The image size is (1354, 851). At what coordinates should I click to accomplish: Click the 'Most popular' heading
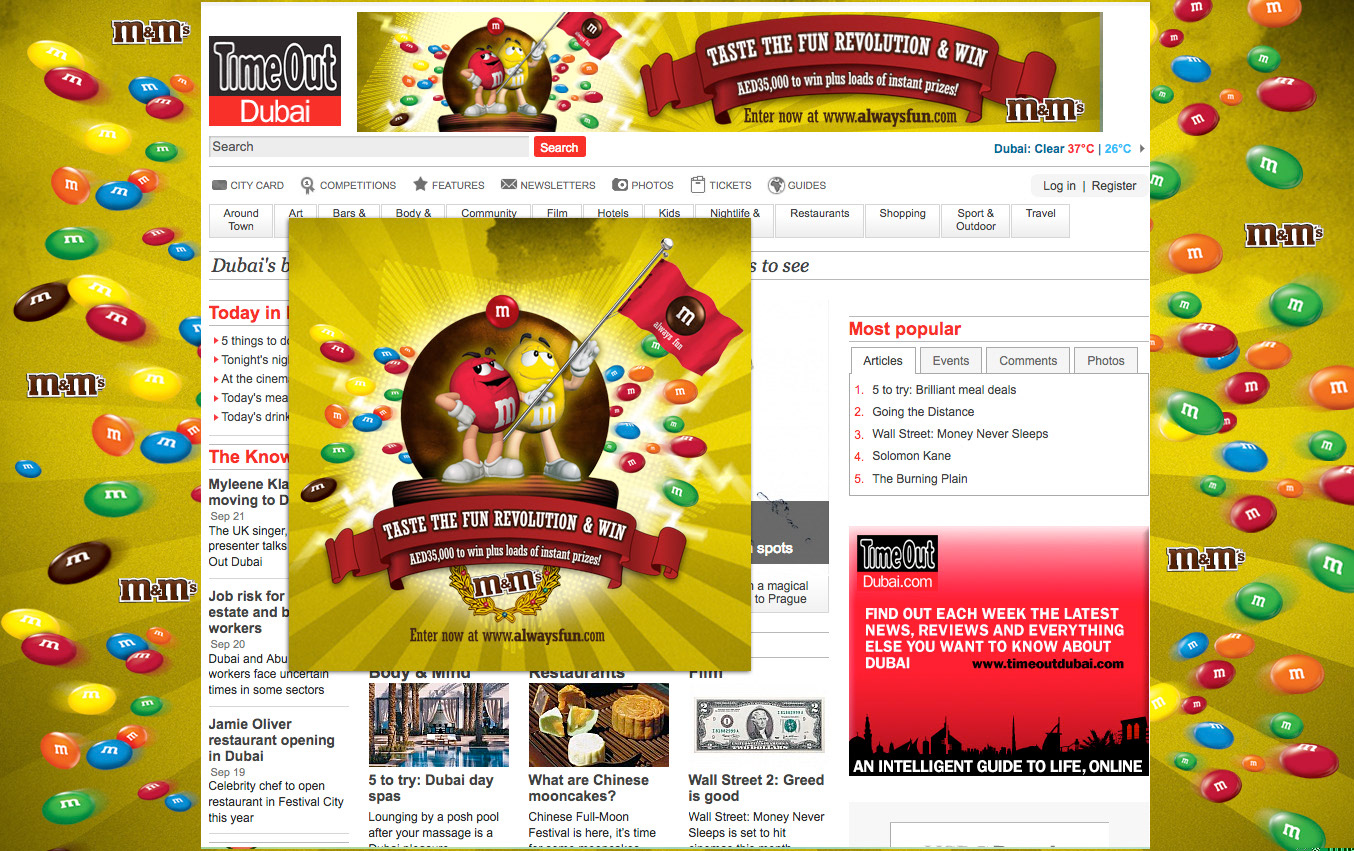(904, 329)
